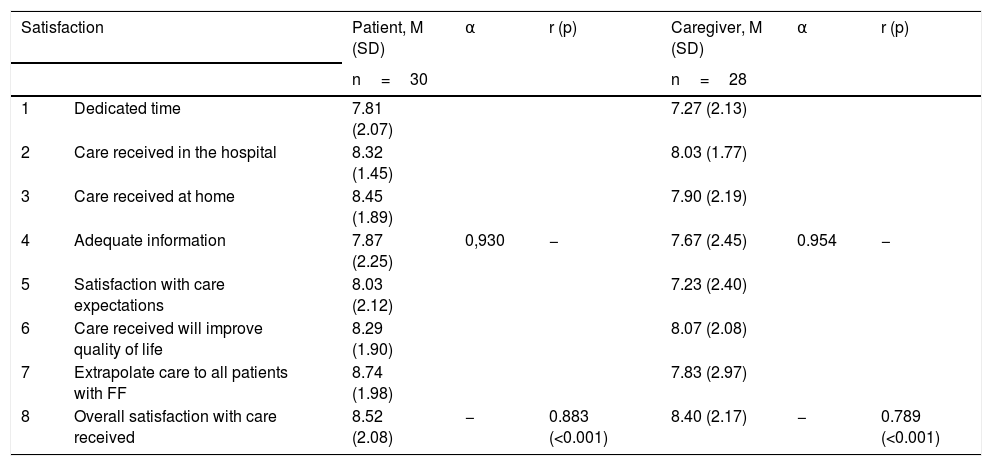Click the caregiver correlation 0.789 cell

[x=908, y=425]
